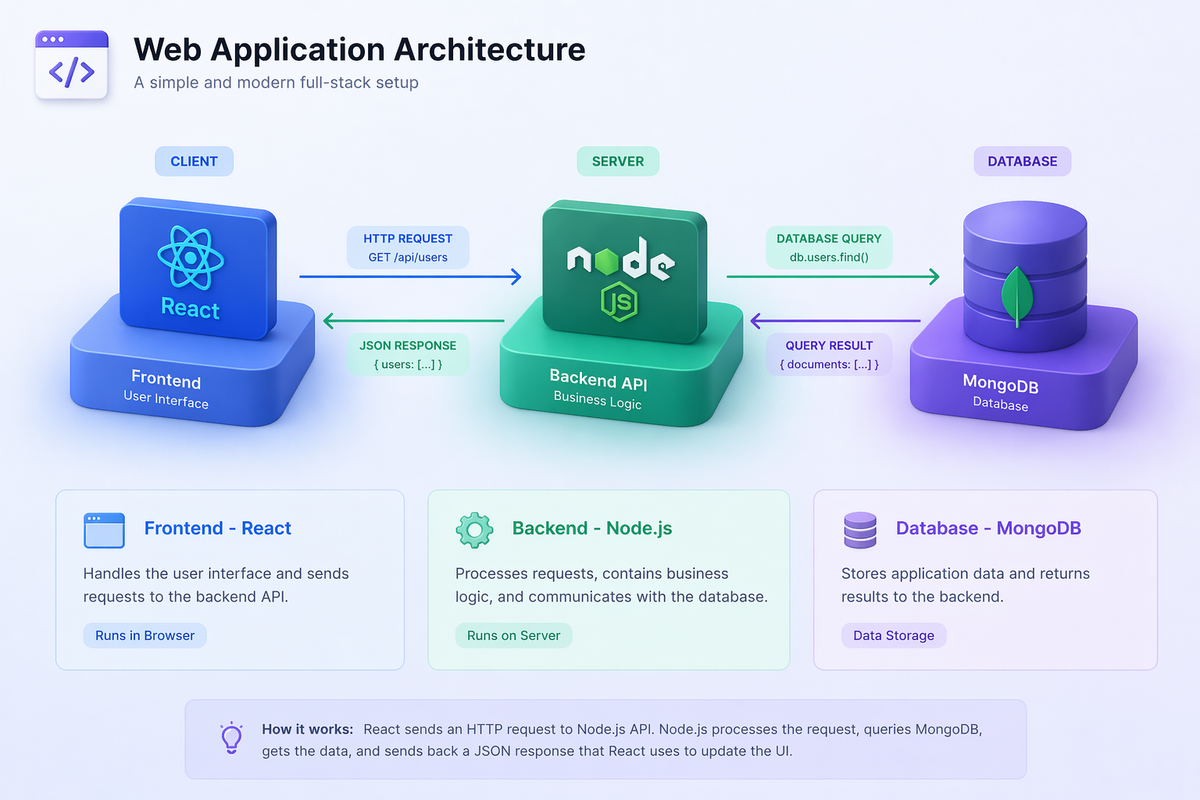Click the Runs in Browser tag
The image size is (1200, 800).
145,635
